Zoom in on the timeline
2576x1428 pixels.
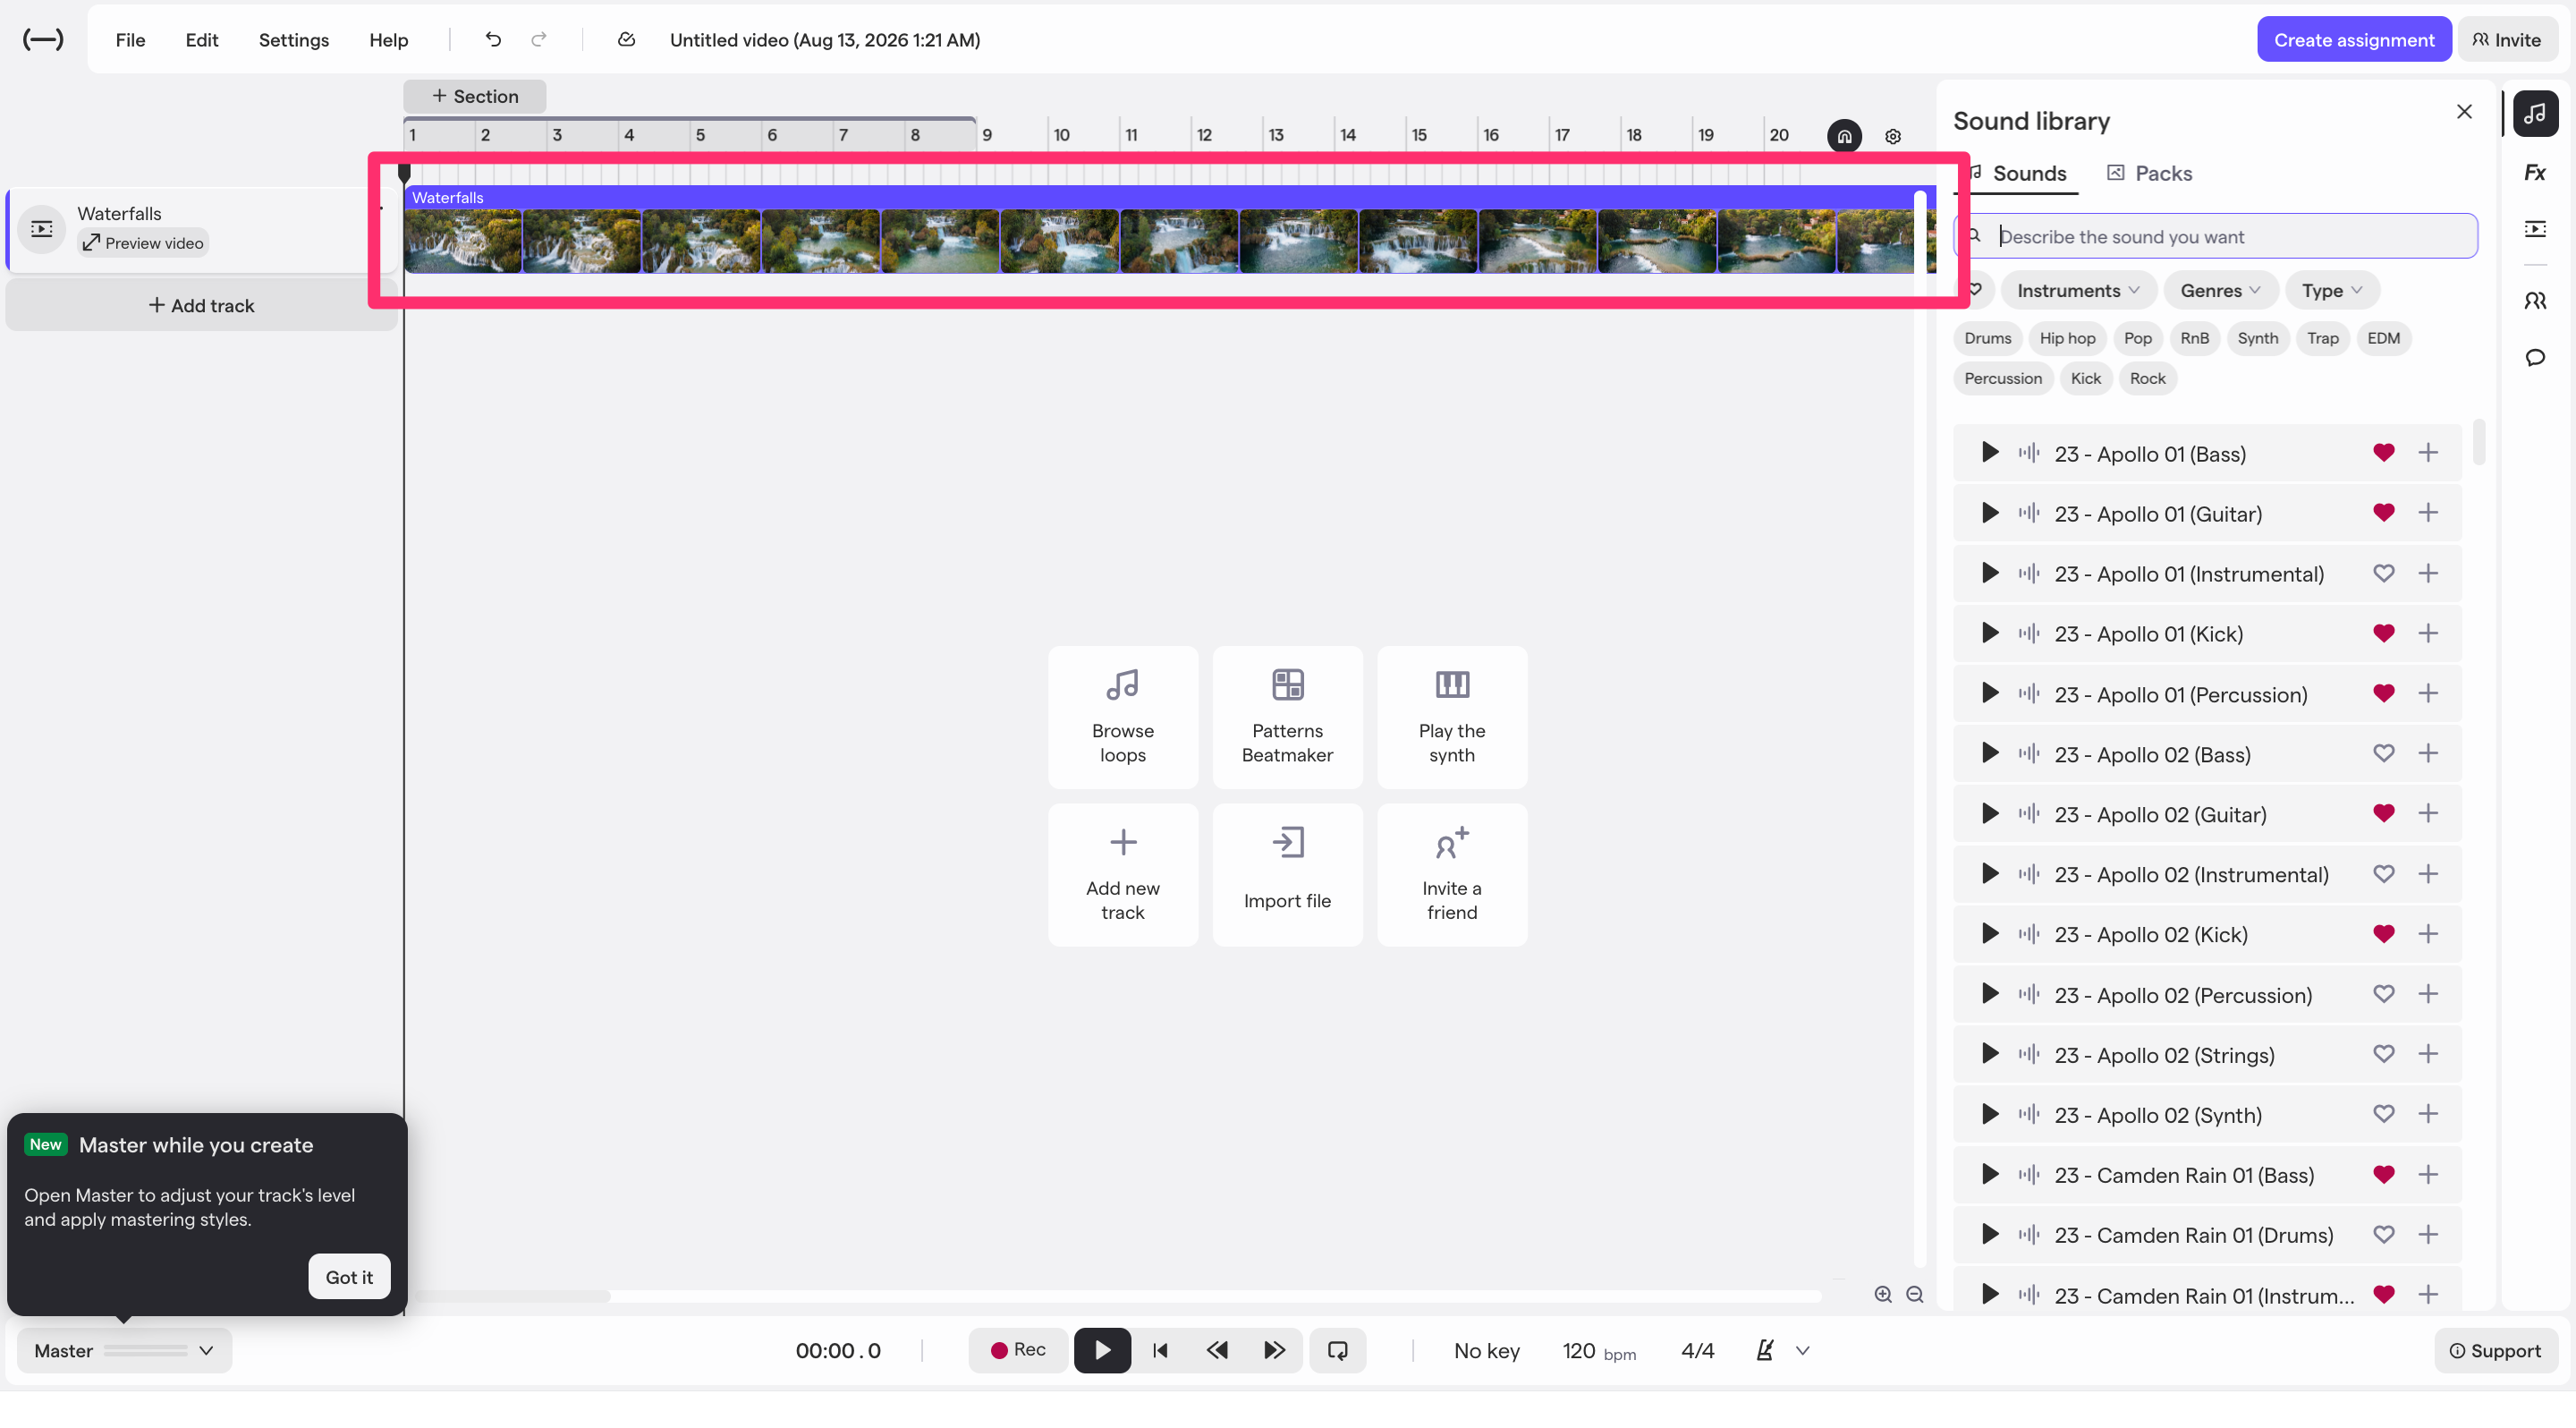click(1883, 1294)
